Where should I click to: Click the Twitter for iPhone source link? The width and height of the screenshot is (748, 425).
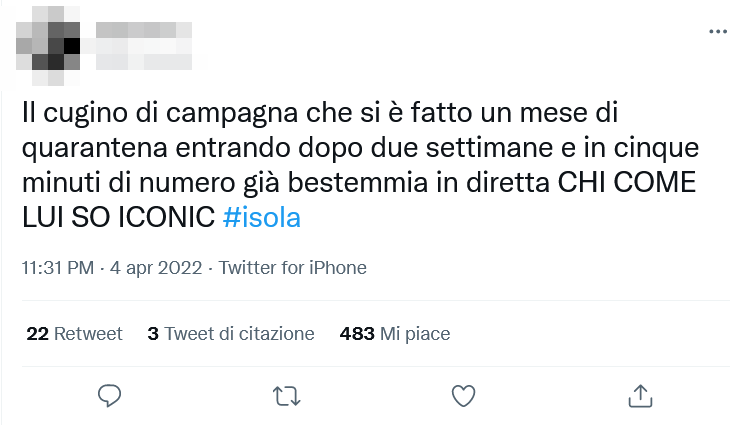tap(292, 268)
